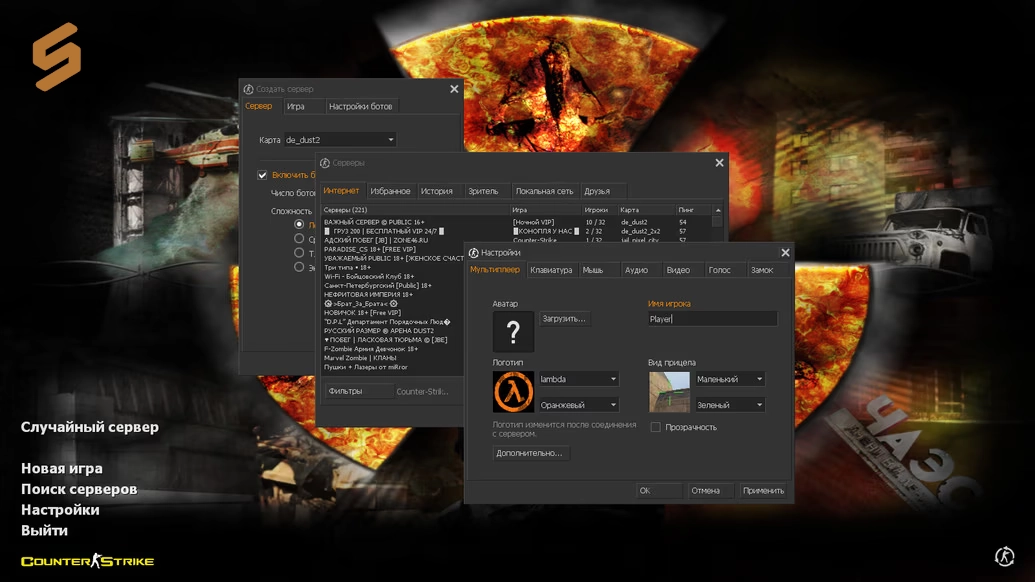Switch to the Интернет tab in Серверы
1035x582 pixels.
coord(341,191)
